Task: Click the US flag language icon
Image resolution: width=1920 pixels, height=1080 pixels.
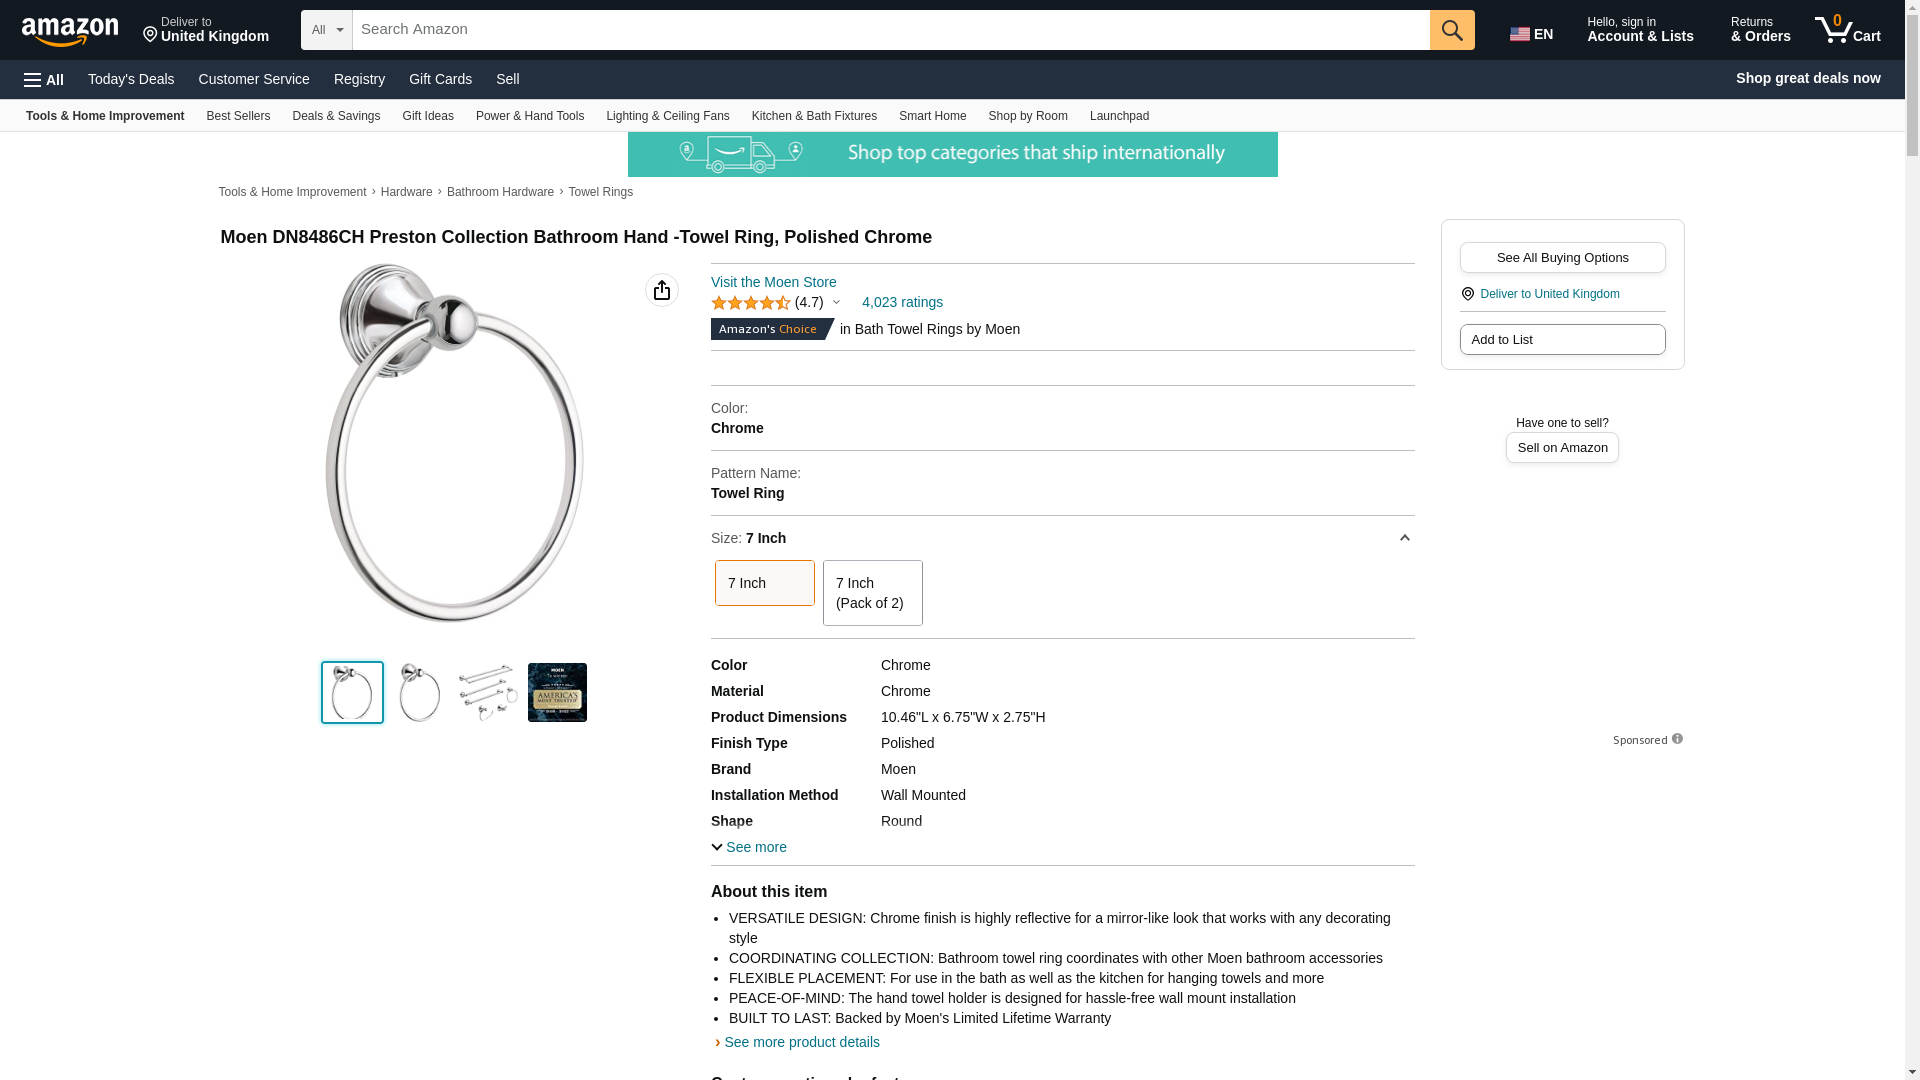Action: 1520,34
